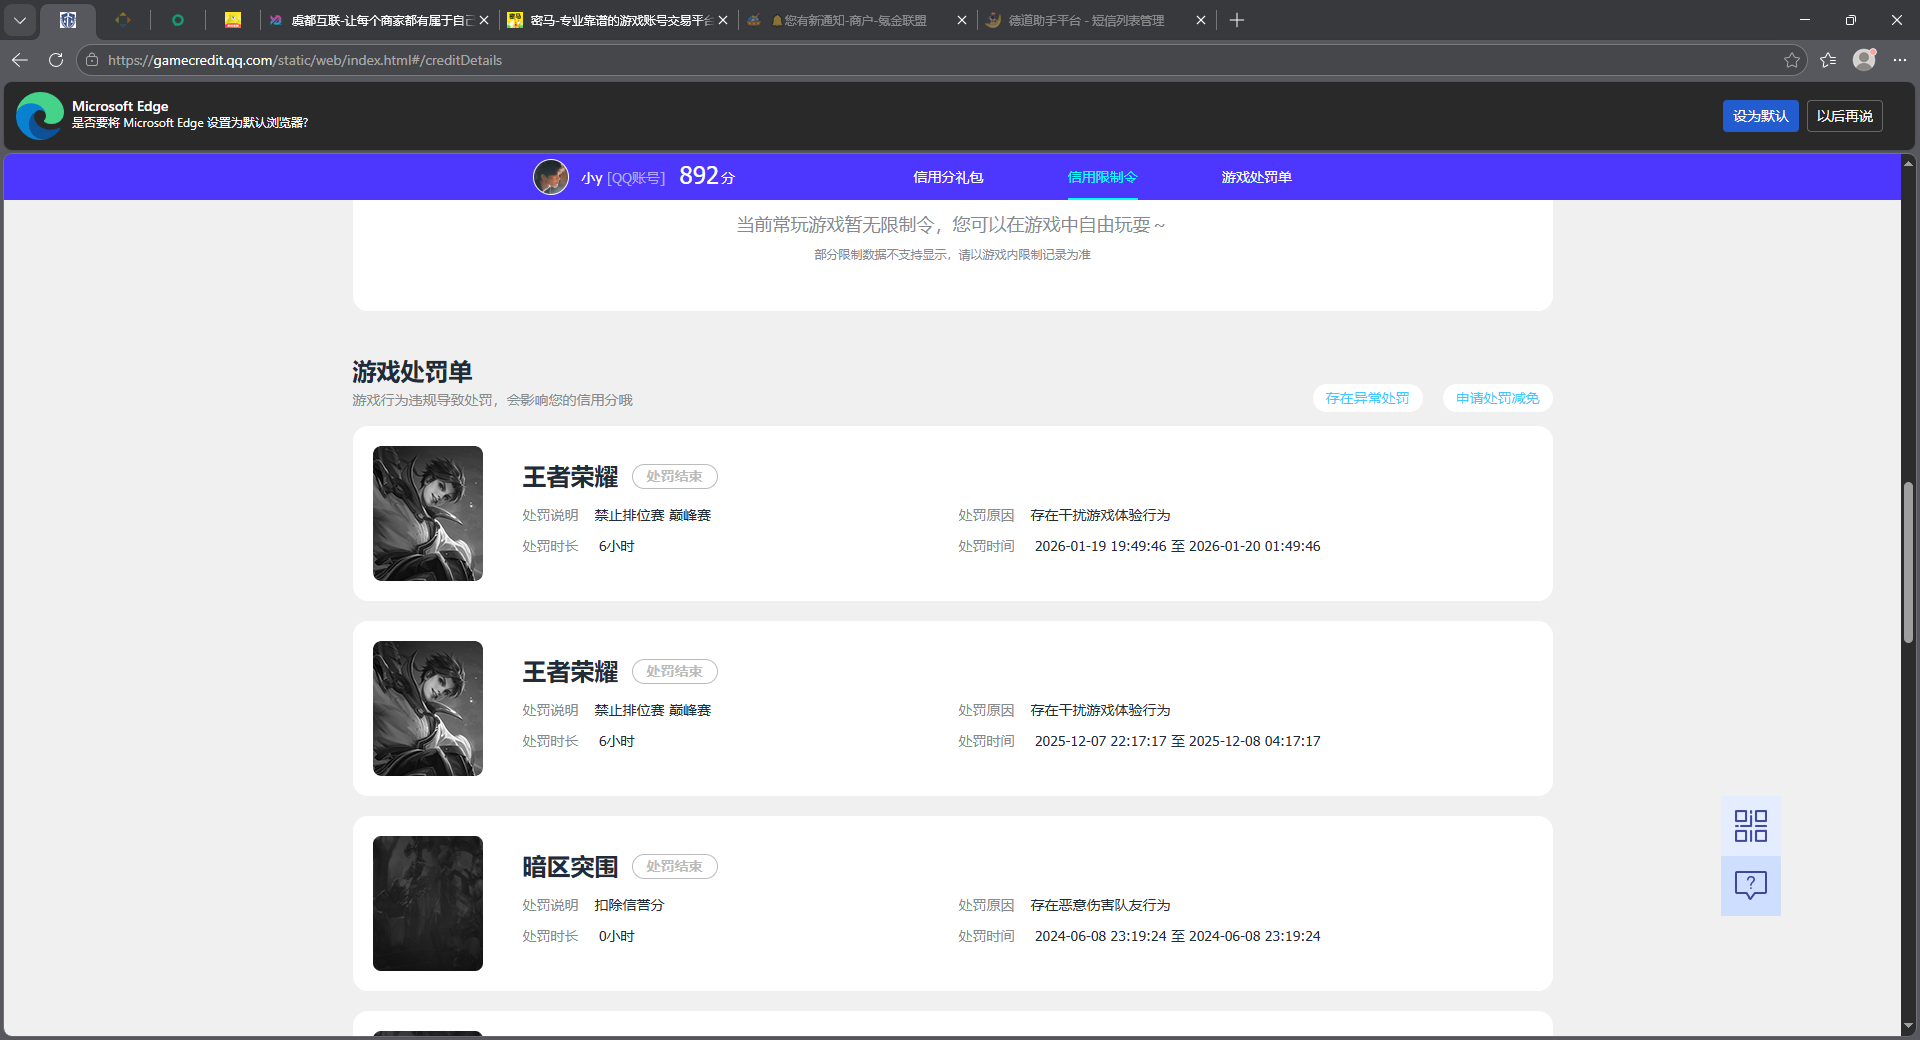Viewport: 1920px width, 1040px height.
Task: Refresh the current page
Action: 56,60
